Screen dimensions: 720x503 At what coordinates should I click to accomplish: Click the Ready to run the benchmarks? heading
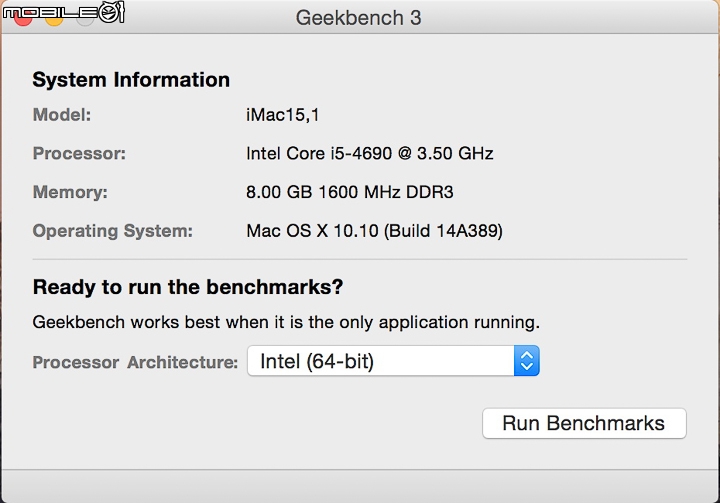click(188, 287)
